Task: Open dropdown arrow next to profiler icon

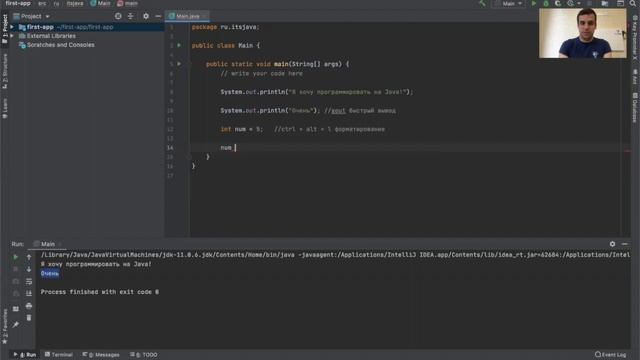Action: (x=579, y=4)
